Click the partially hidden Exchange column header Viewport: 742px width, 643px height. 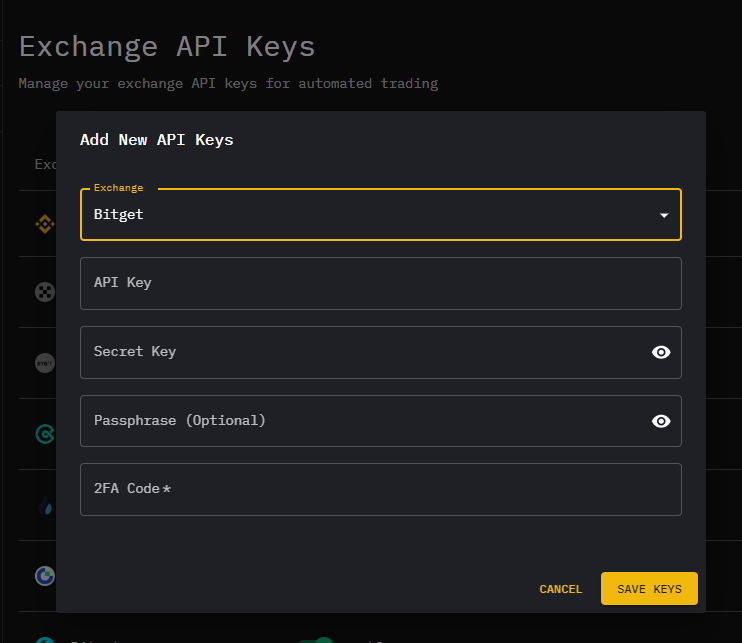[45, 164]
